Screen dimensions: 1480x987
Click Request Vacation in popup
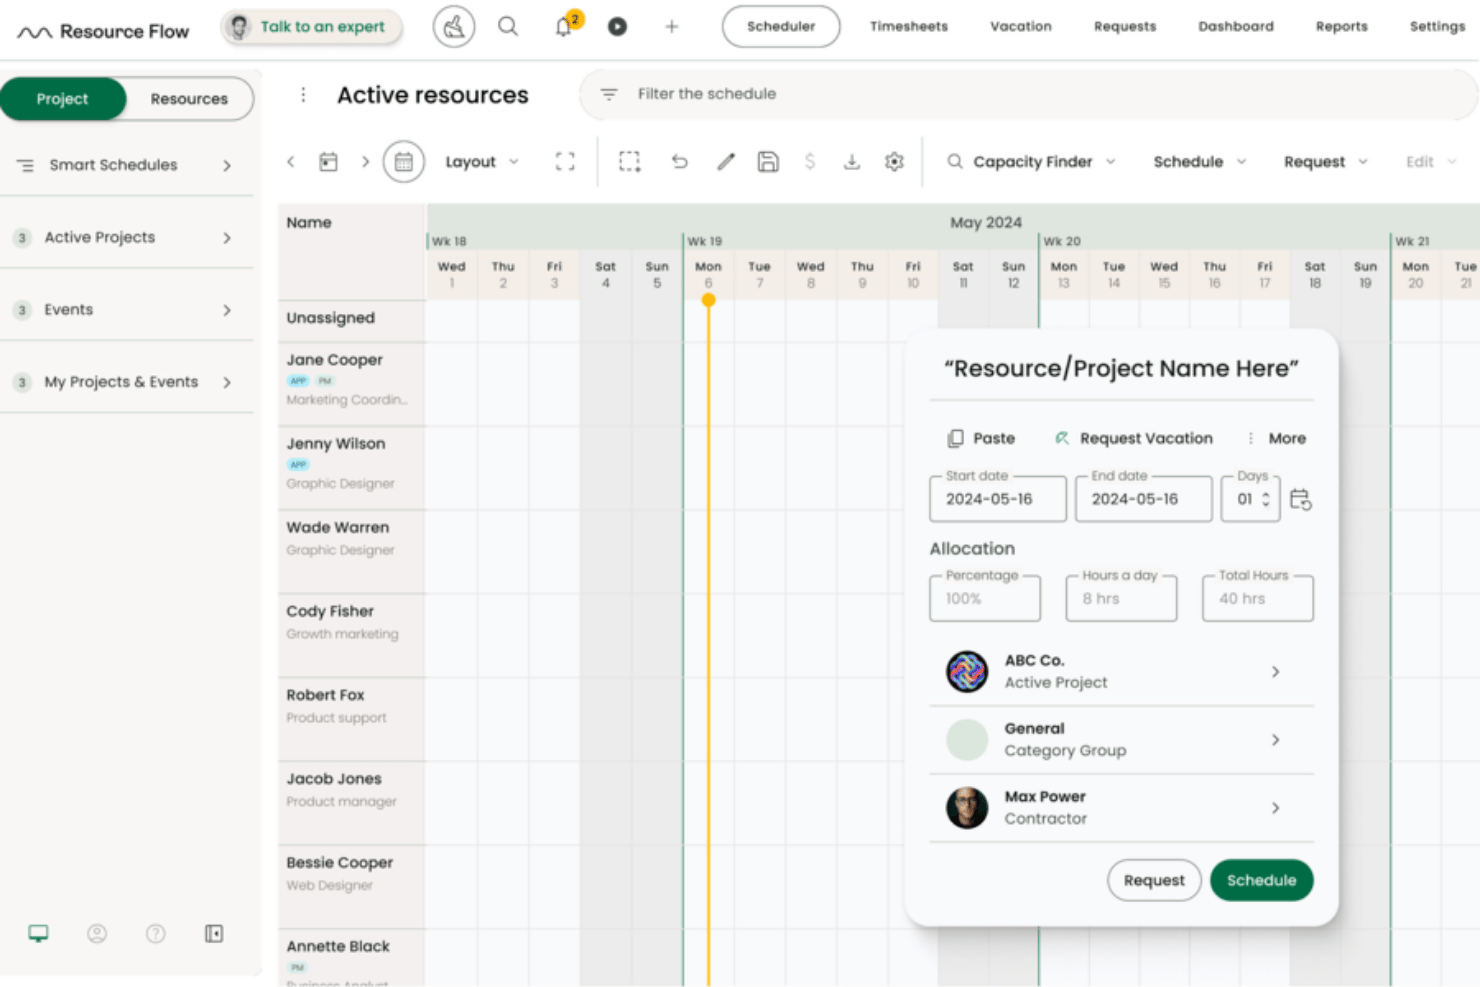(1133, 438)
